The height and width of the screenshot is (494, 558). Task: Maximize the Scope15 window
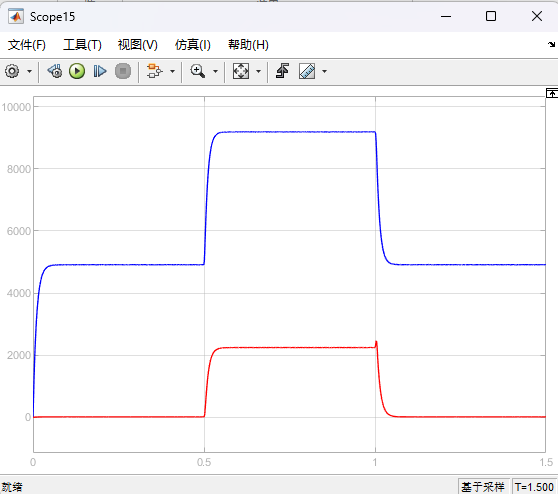pos(491,16)
